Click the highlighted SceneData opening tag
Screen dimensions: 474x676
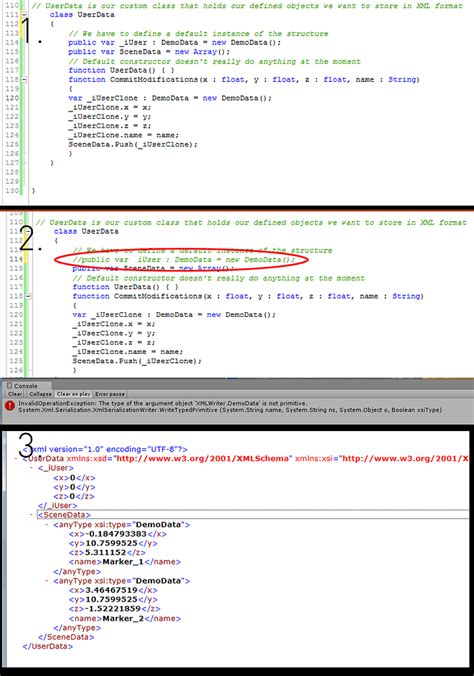(x=64, y=515)
